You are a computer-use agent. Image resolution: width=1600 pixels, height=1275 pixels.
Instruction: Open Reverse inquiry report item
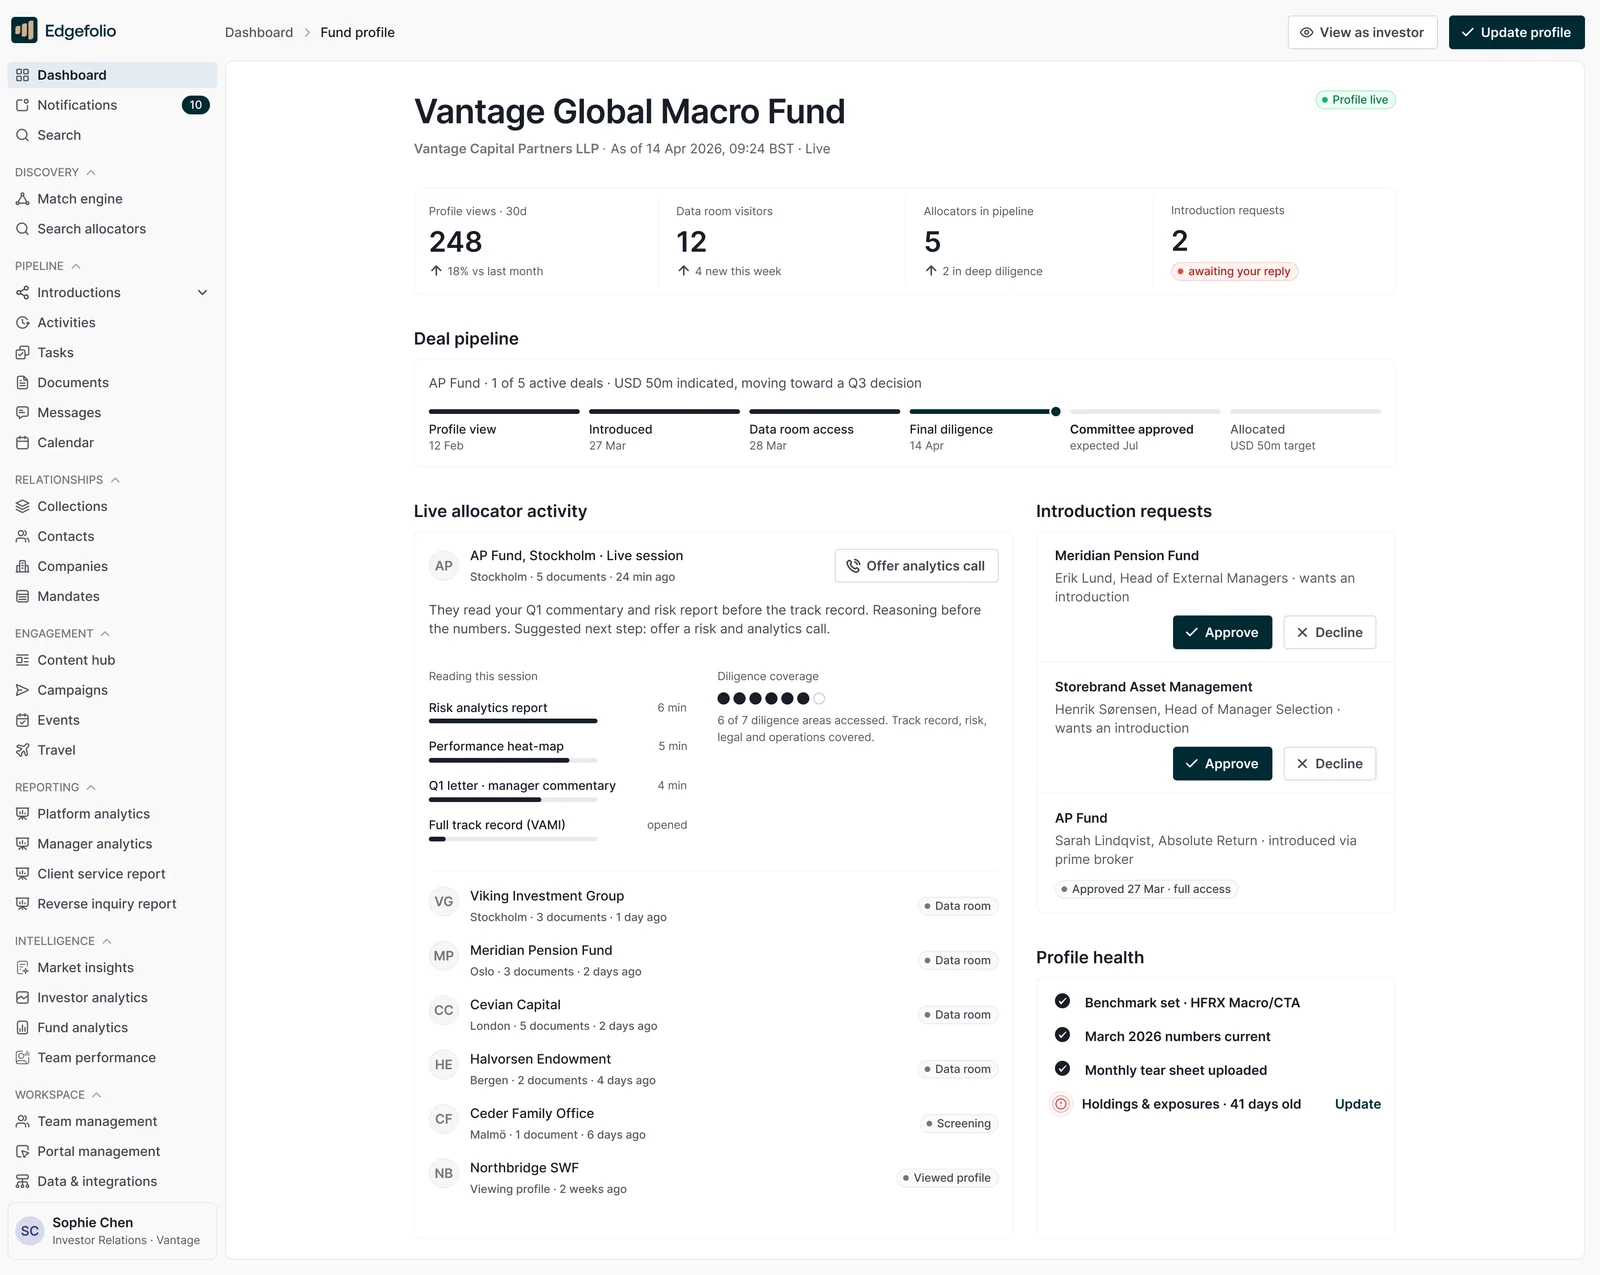pos(112,904)
